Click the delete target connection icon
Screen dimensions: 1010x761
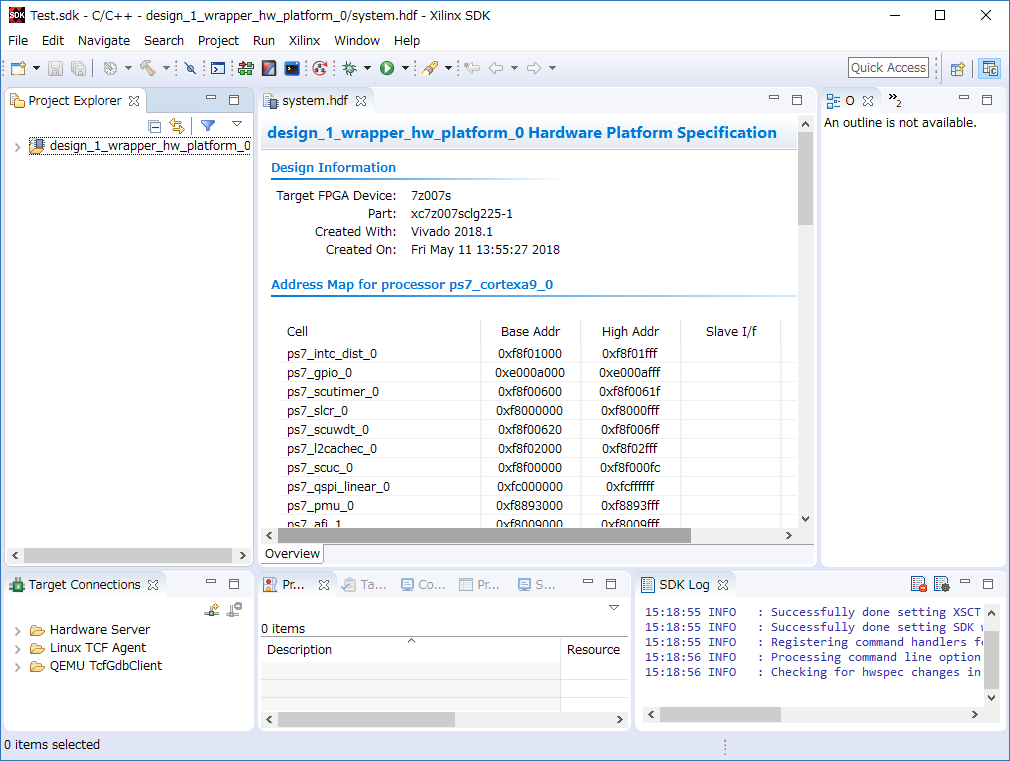234,609
